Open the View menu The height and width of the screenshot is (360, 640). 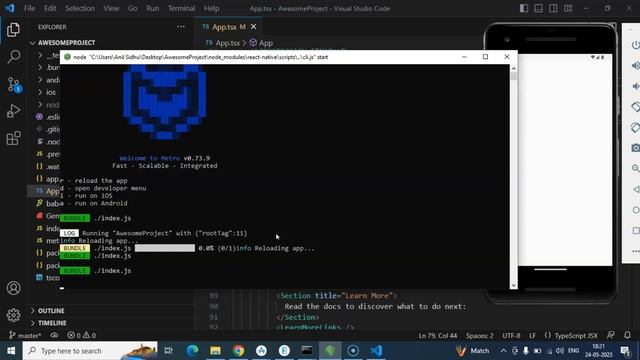click(x=111, y=8)
